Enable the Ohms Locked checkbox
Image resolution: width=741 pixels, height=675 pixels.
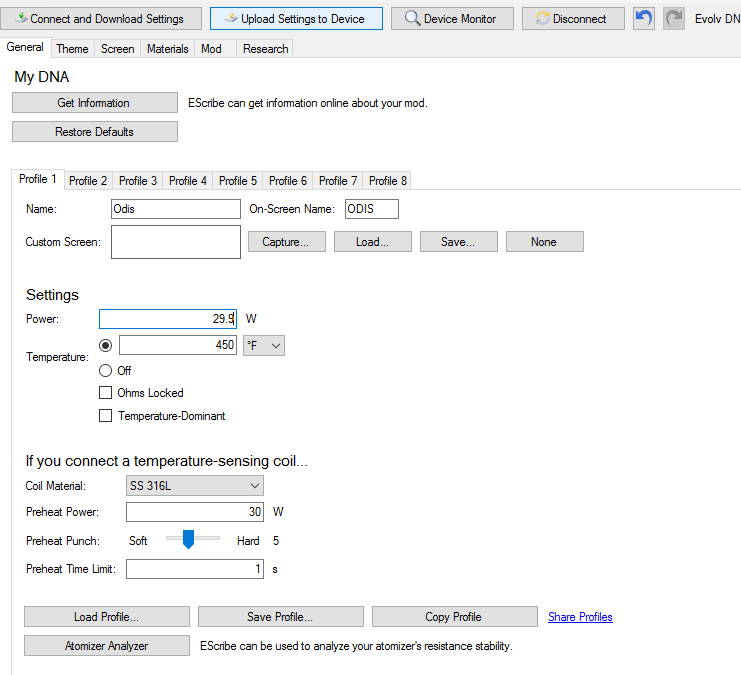[106, 393]
